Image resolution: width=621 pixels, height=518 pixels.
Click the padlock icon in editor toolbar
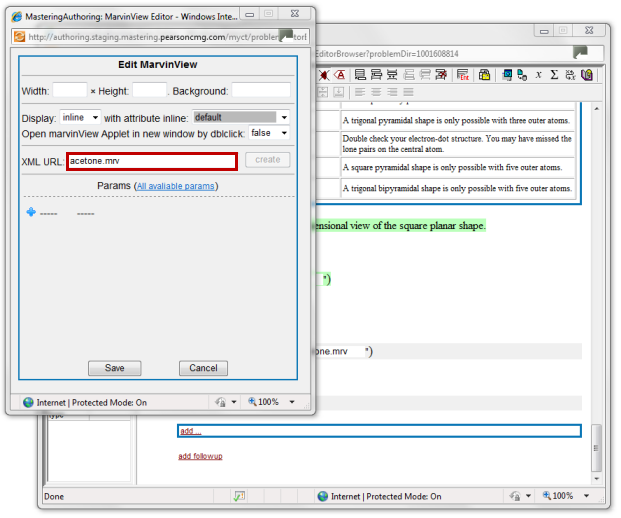pos(485,74)
